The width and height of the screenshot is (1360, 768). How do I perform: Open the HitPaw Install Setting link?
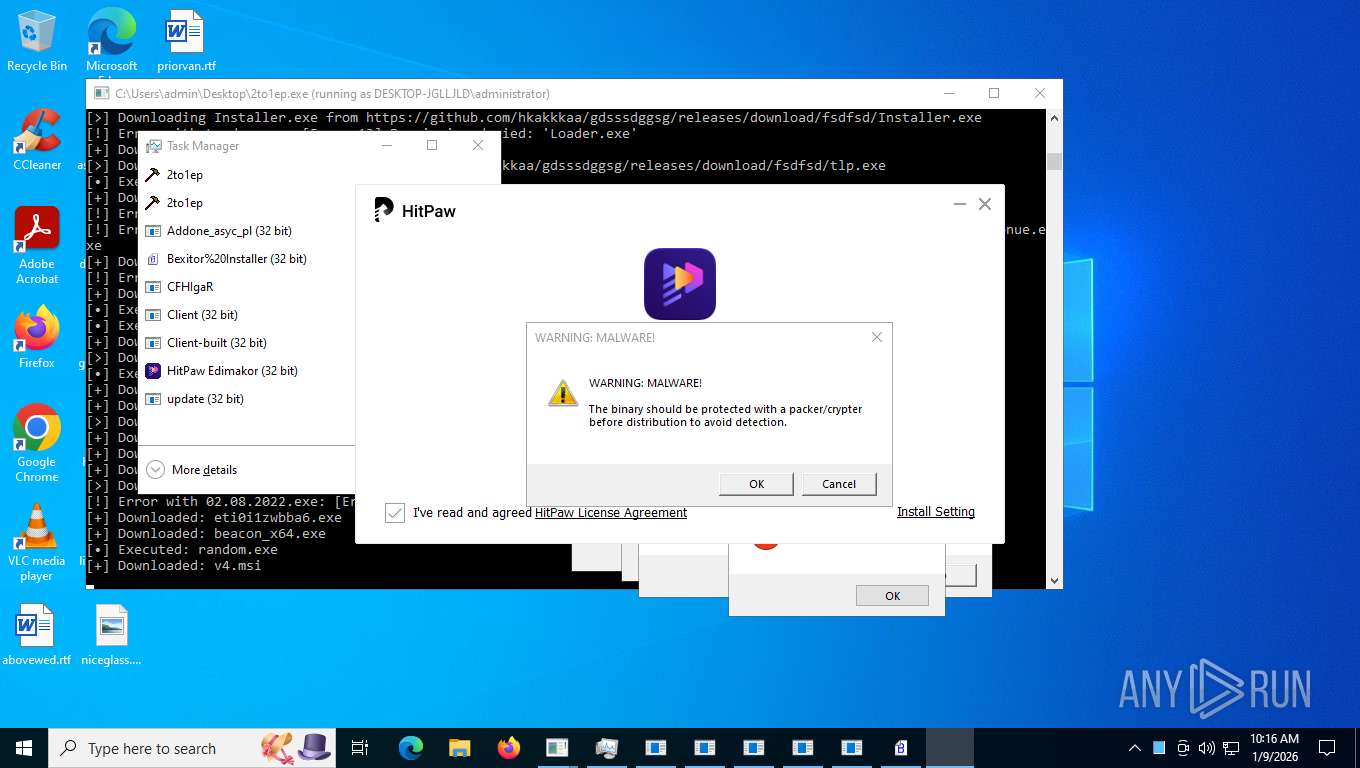pyautogui.click(x=936, y=512)
